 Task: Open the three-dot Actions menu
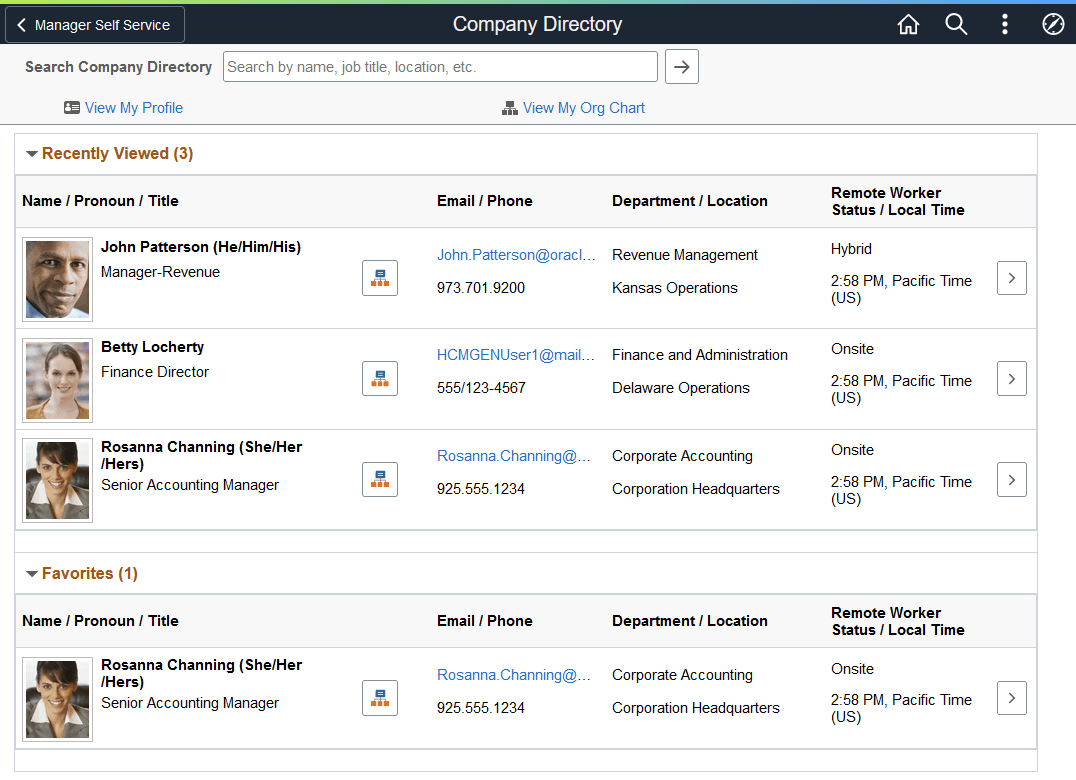(x=1005, y=25)
